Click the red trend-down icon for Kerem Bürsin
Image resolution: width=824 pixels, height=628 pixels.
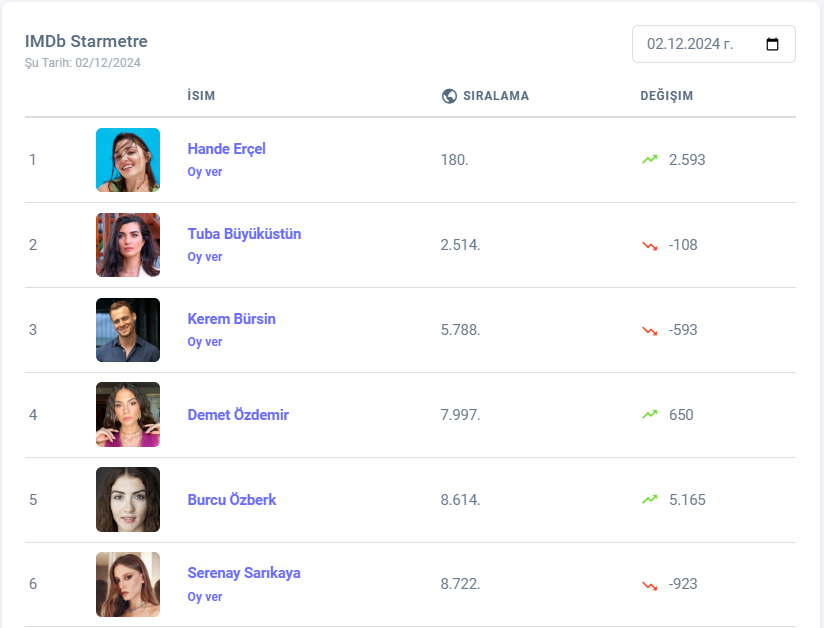pos(650,330)
